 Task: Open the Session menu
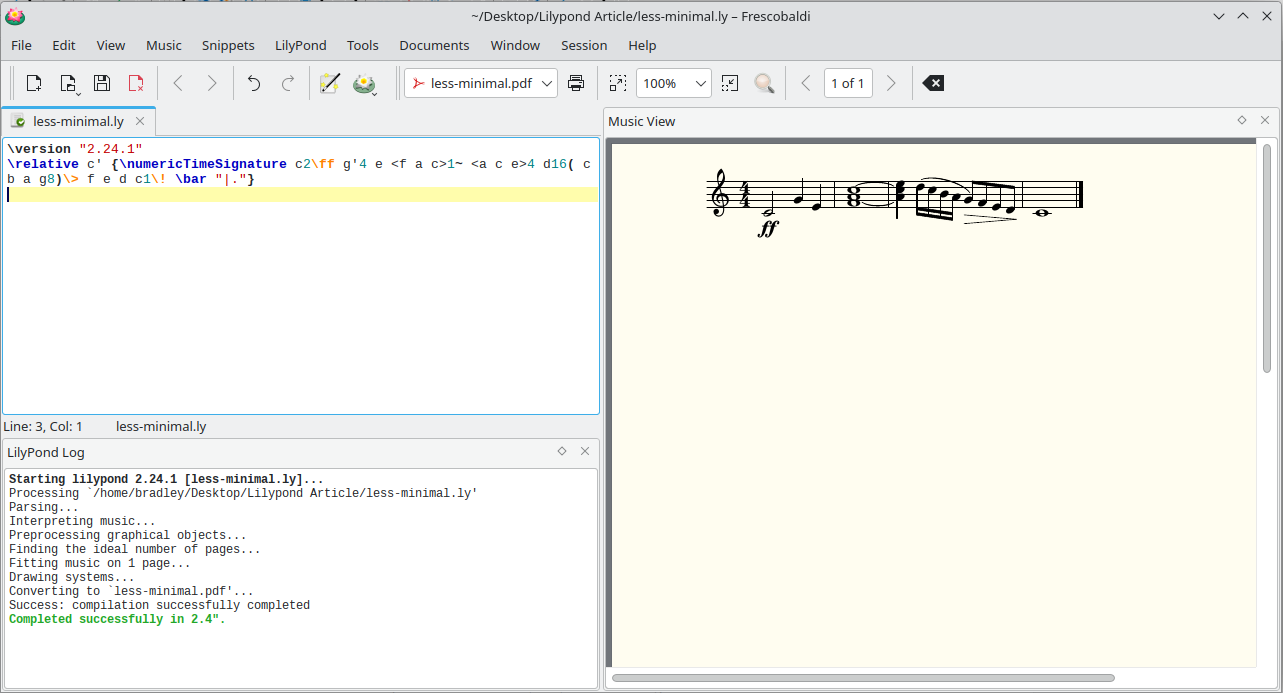point(584,45)
